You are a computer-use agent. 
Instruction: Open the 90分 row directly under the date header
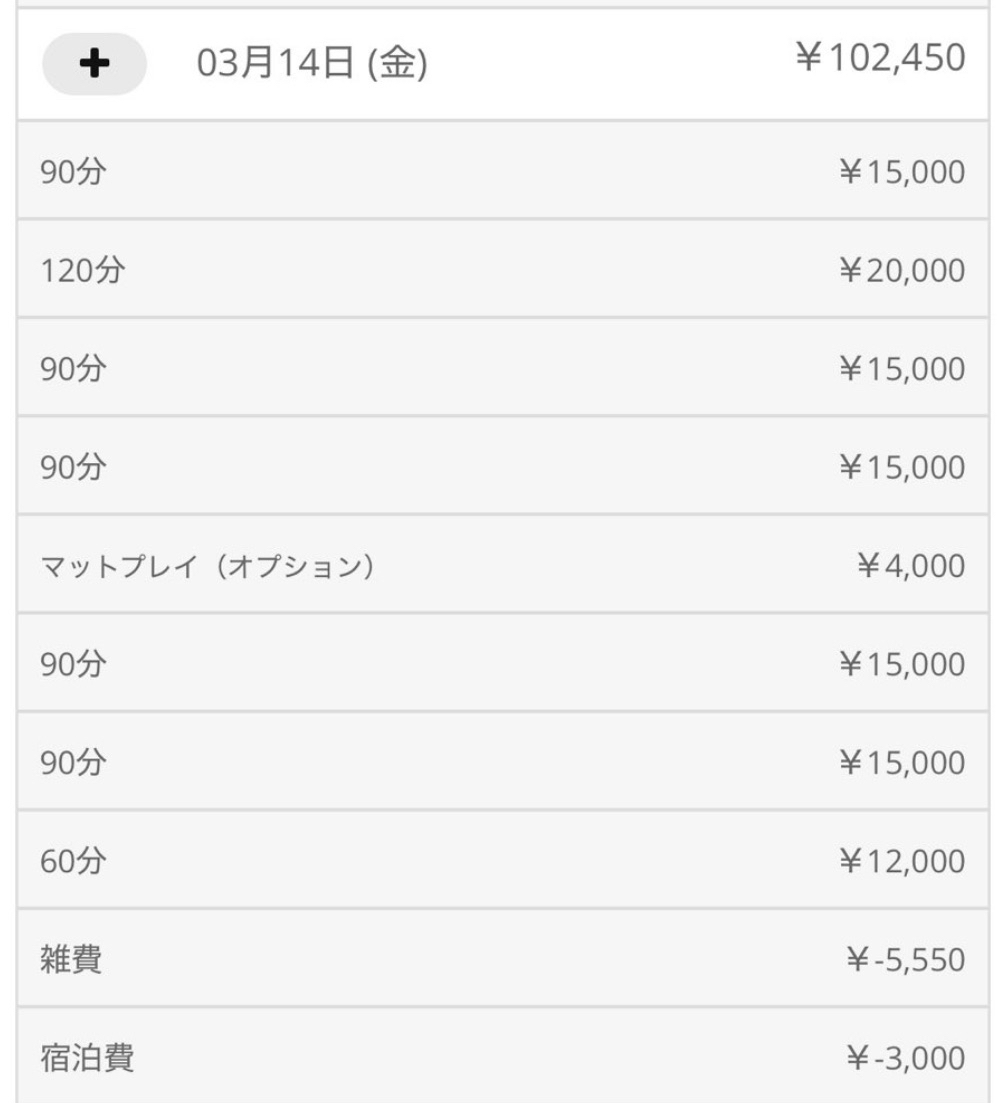[x=73, y=173]
